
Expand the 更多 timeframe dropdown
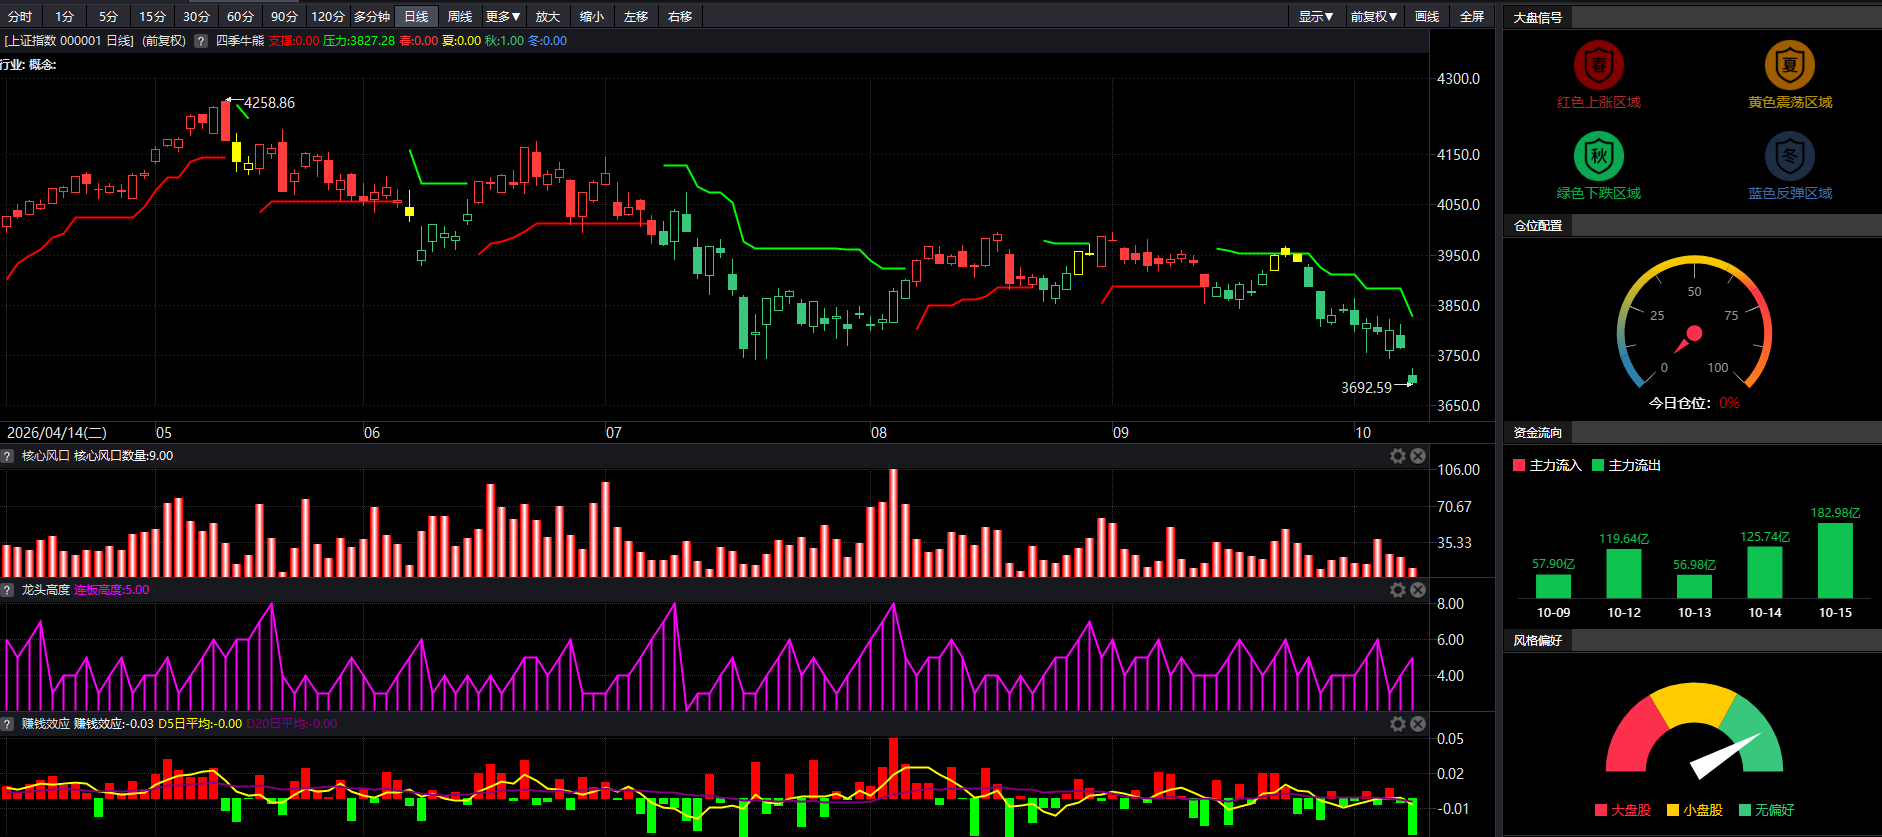click(x=503, y=16)
